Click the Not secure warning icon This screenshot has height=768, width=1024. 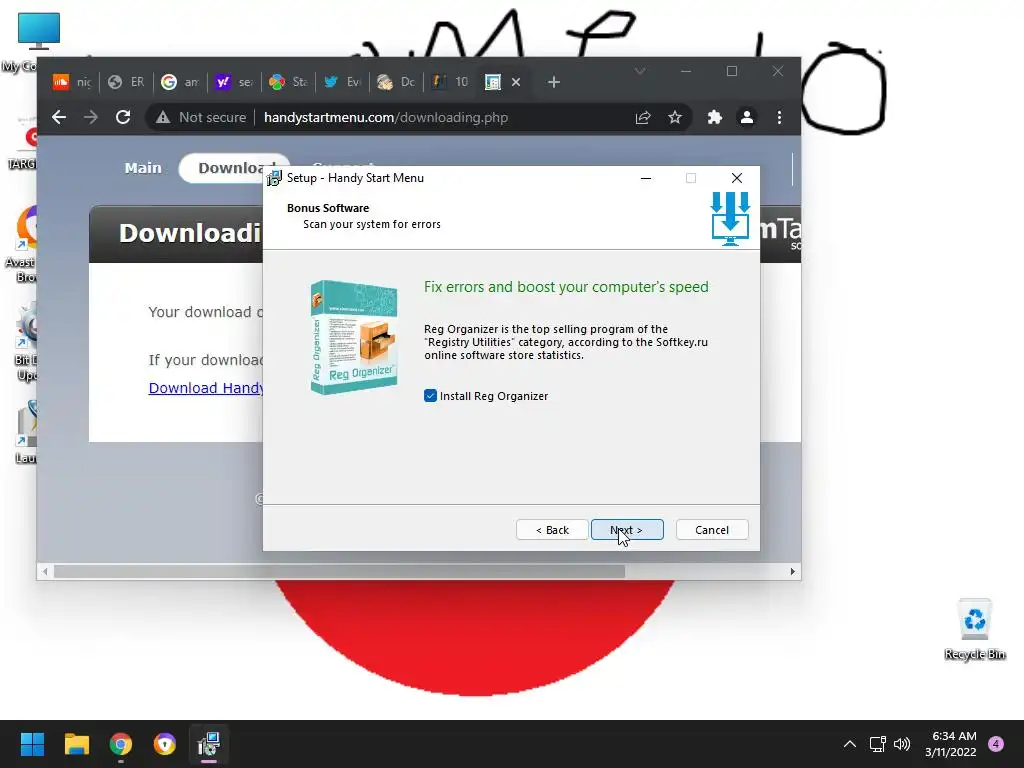pyautogui.click(x=163, y=118)
